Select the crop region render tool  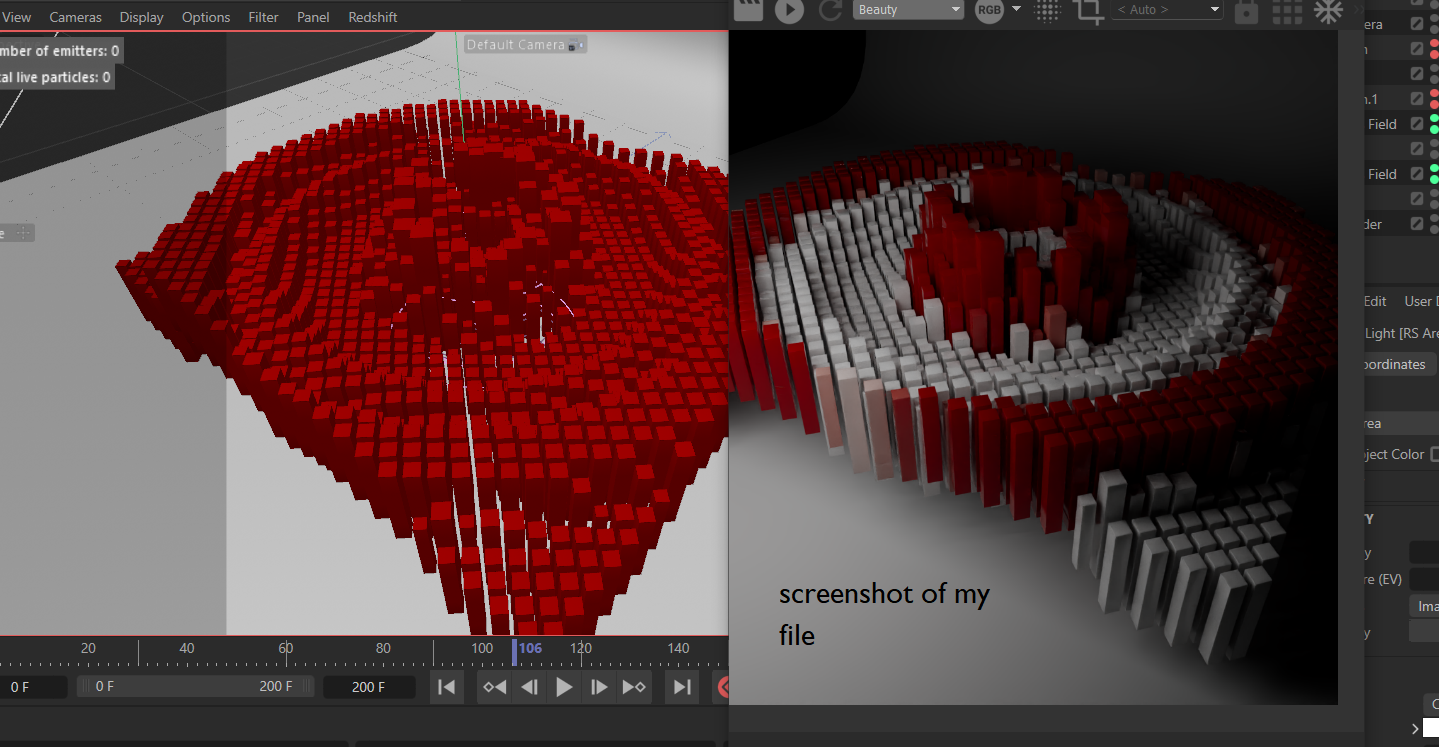tap(1088, 11)
